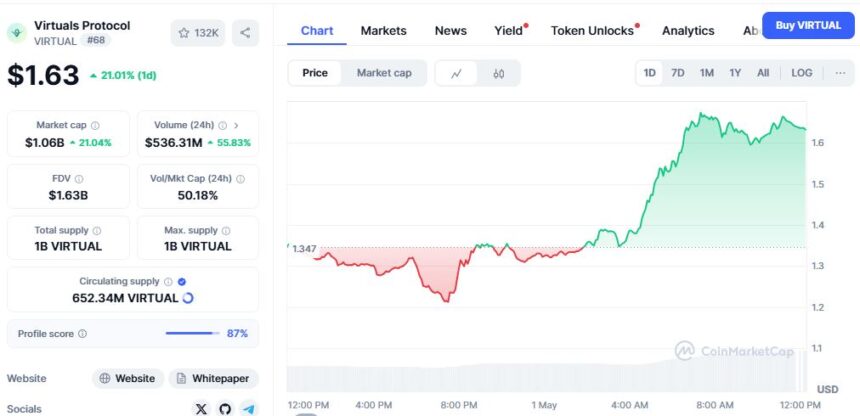The width and height of the screenshot is (860, 416).
Task: Open the Telegram social icon
Action: coord(248,409)
